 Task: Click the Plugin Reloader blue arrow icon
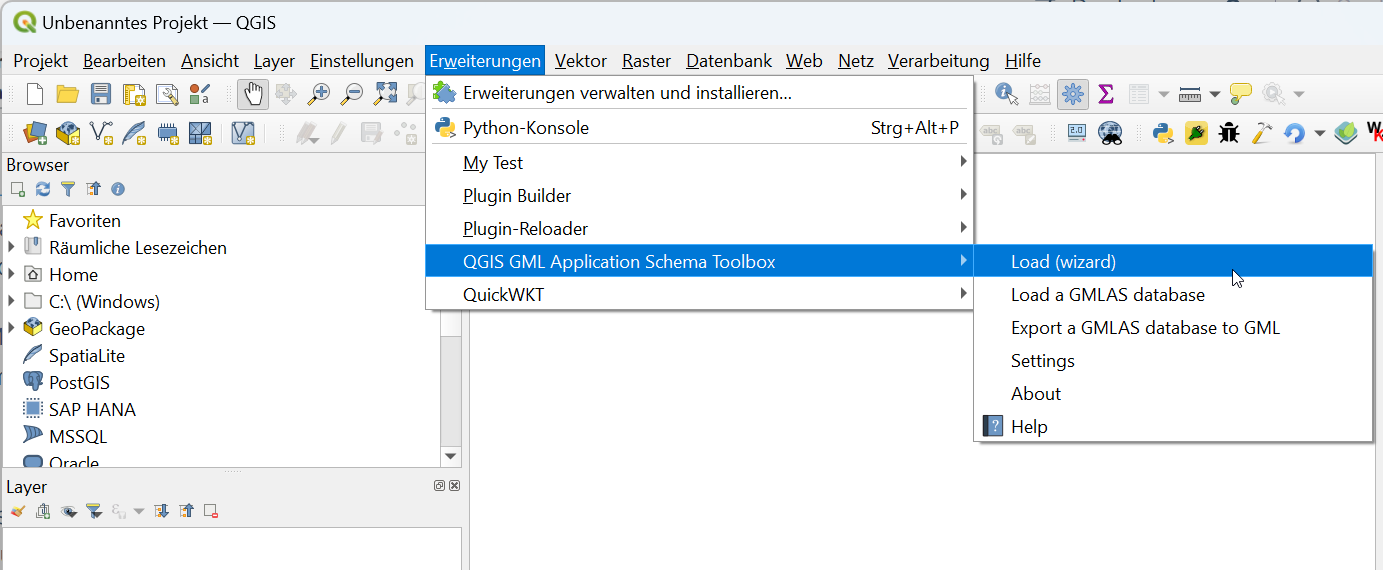coord(1294,132)
